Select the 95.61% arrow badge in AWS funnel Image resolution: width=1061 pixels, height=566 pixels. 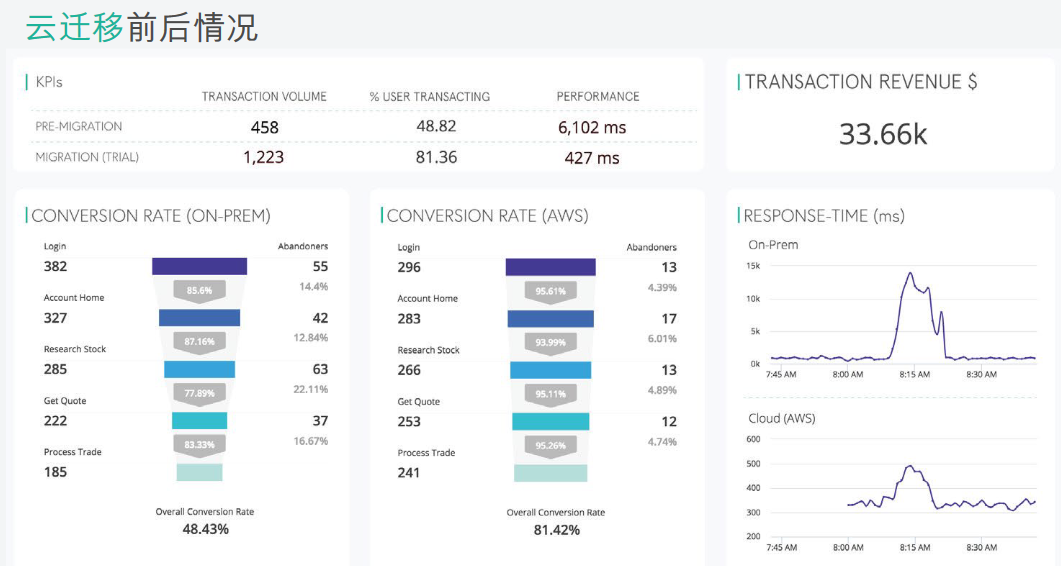tap(550, 291)
